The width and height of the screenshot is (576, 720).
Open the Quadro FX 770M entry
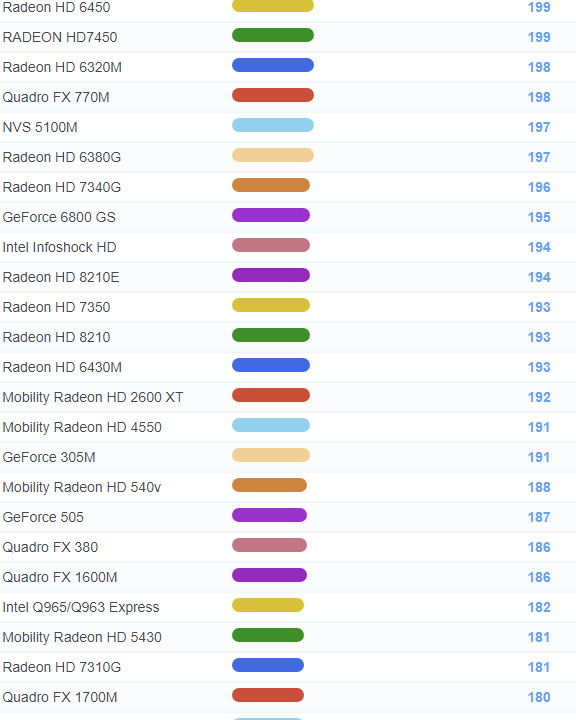point(56,97)
